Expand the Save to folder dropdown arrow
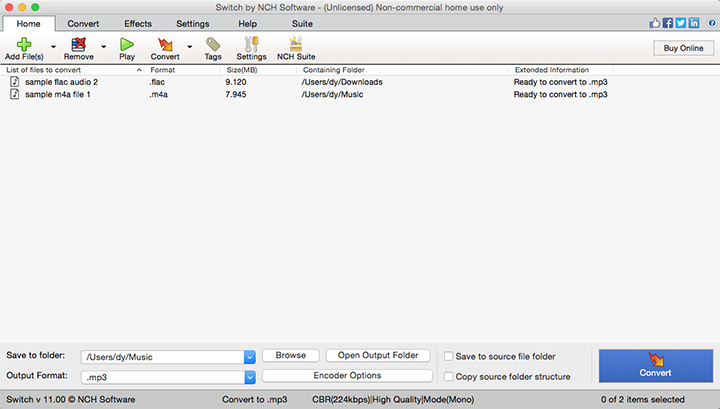 249,357
